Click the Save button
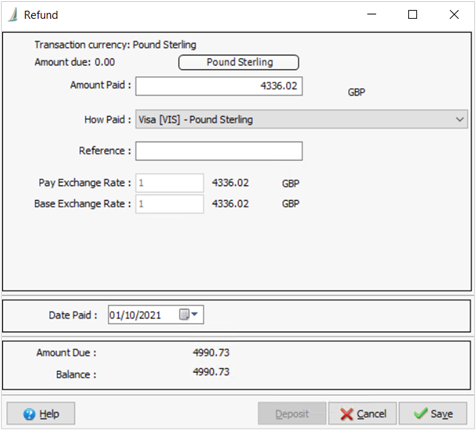Viewport: 476px width, 430px height. pyautogui.click(x=433, y=414)
